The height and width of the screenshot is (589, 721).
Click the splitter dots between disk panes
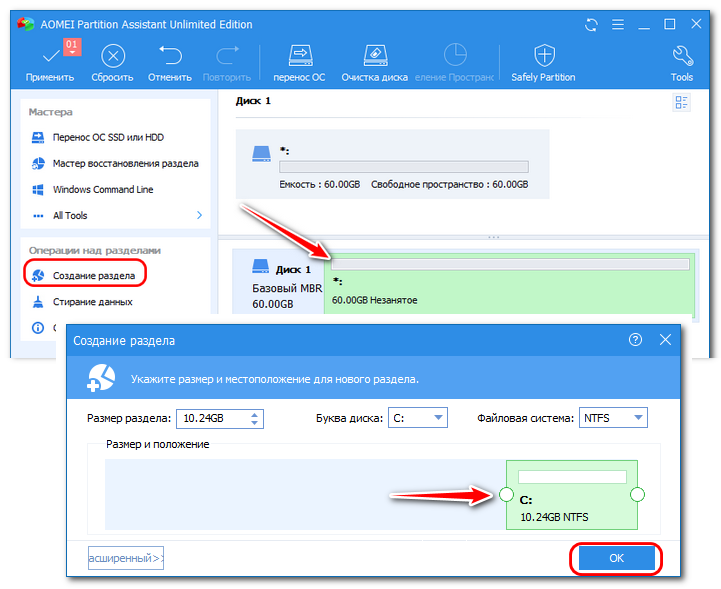(x=493, y=237)
